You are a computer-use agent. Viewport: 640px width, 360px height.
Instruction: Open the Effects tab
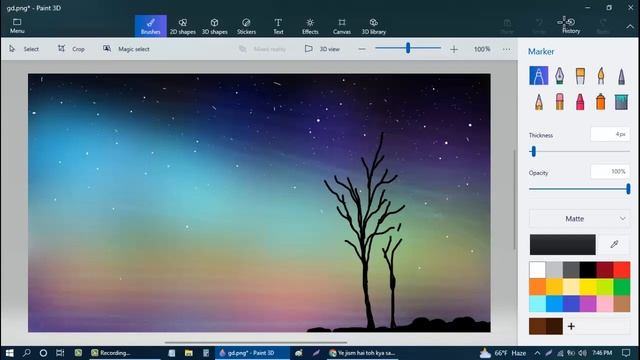tap(310, 26)
